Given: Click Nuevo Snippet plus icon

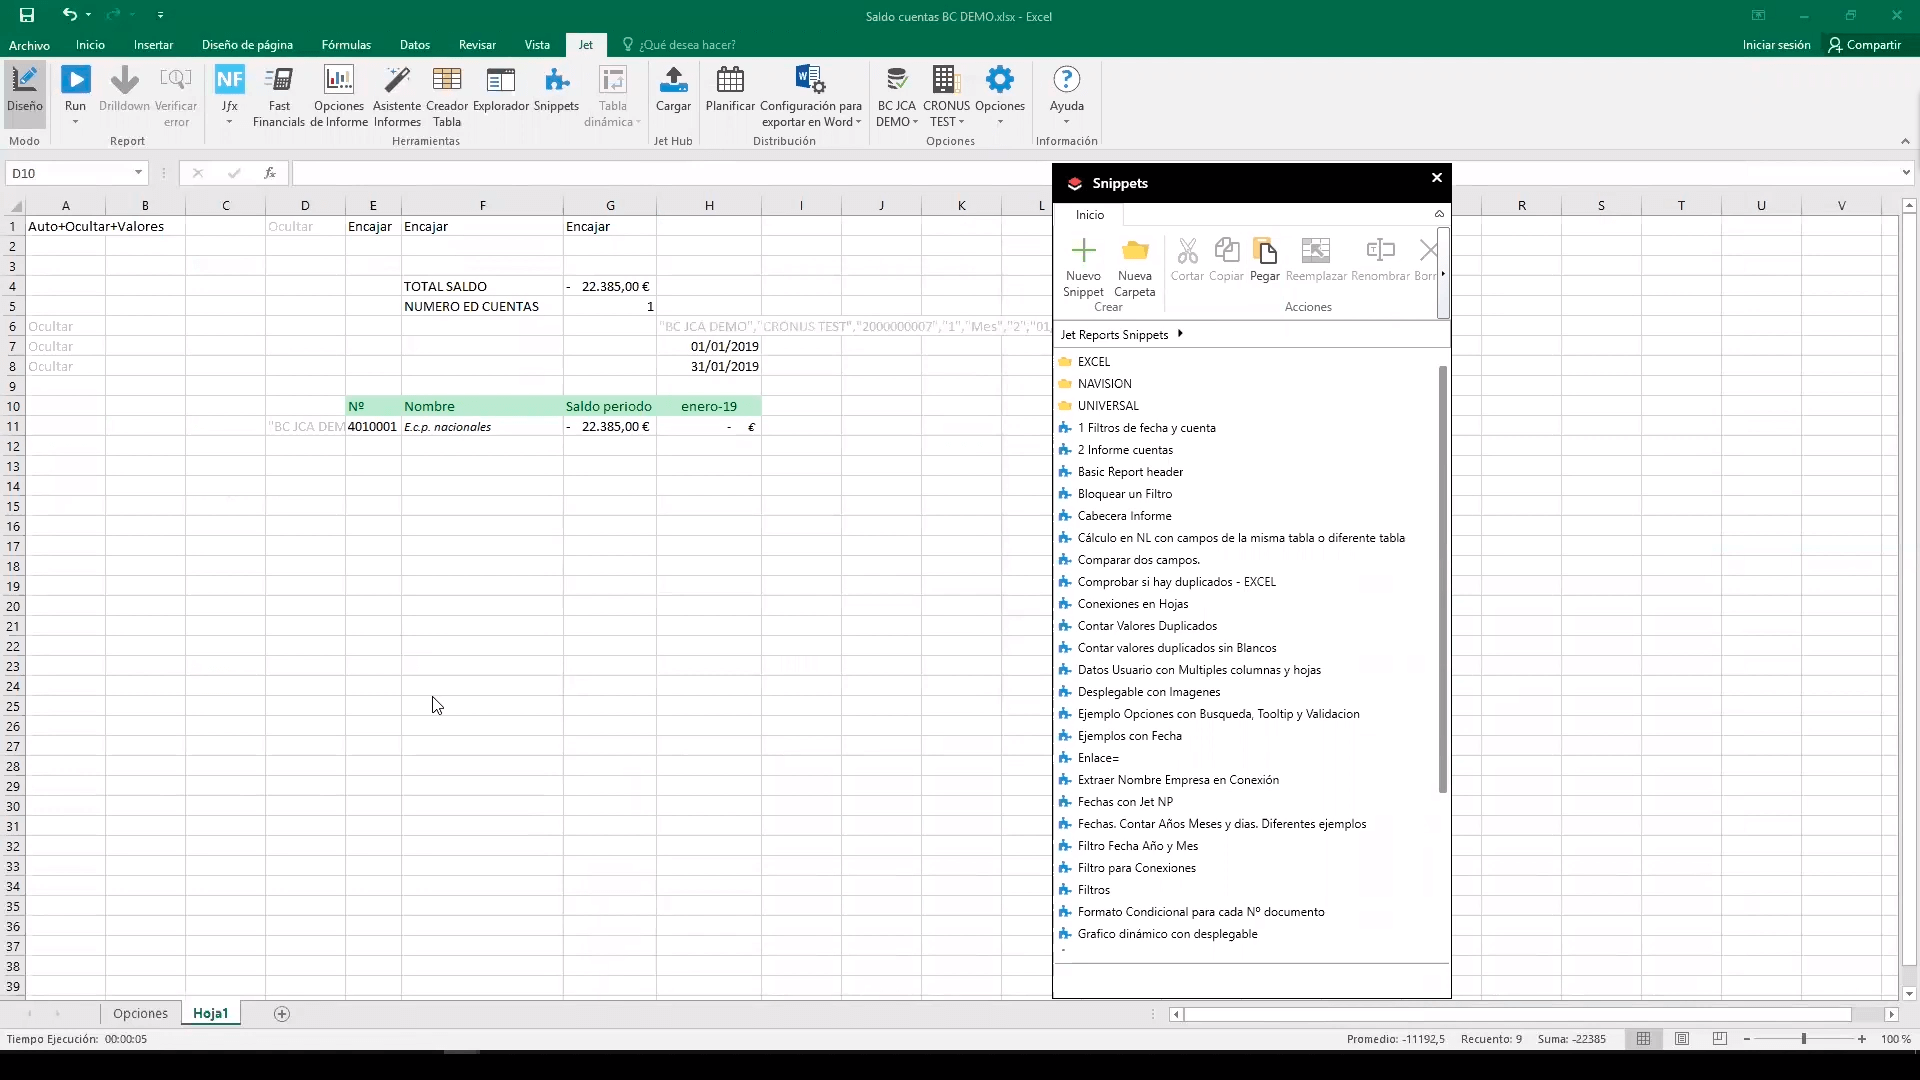Looking at the screenshot, I should (x=1083, y=251).
